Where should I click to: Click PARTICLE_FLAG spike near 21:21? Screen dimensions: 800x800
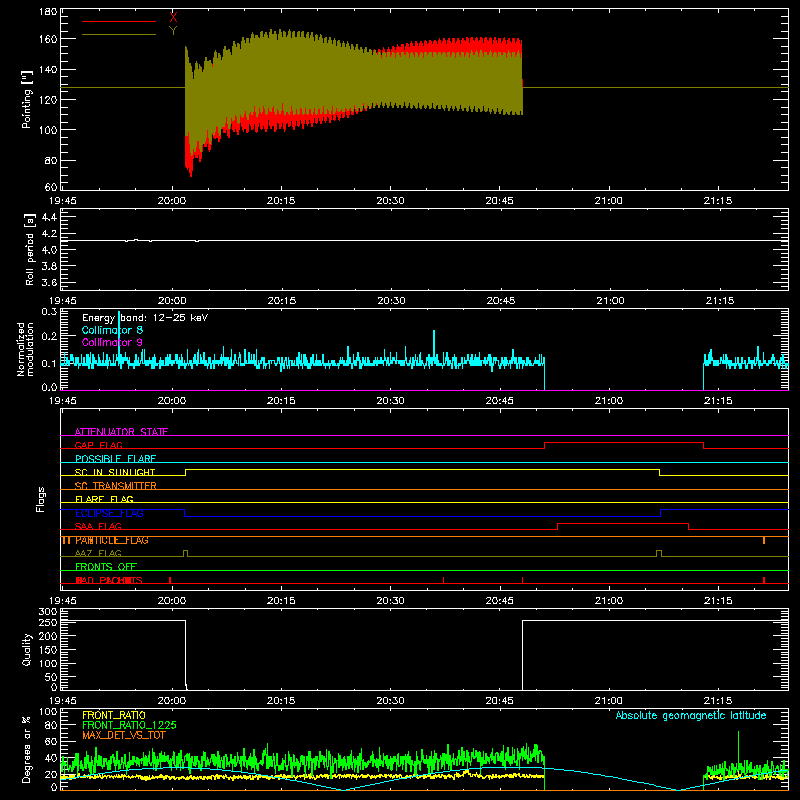pos(764,540)
